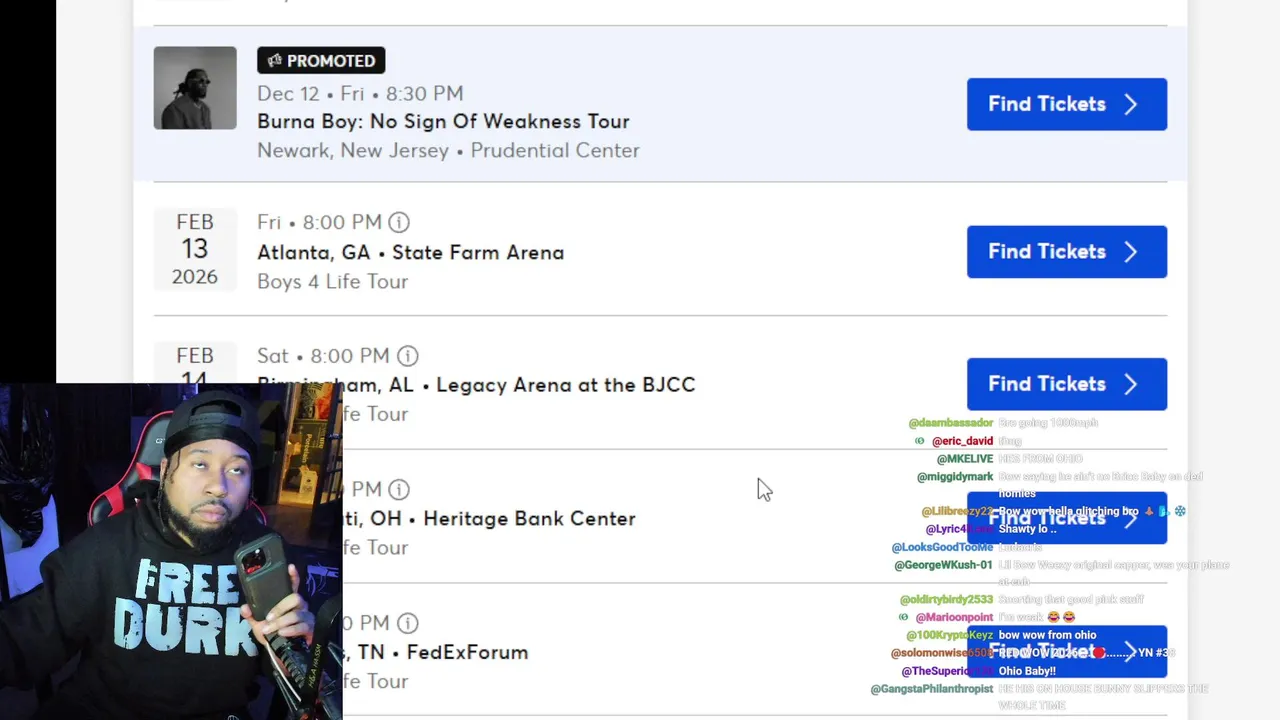
Task: Click megaphone icon in Promoted badge
Action: point(275,61)
